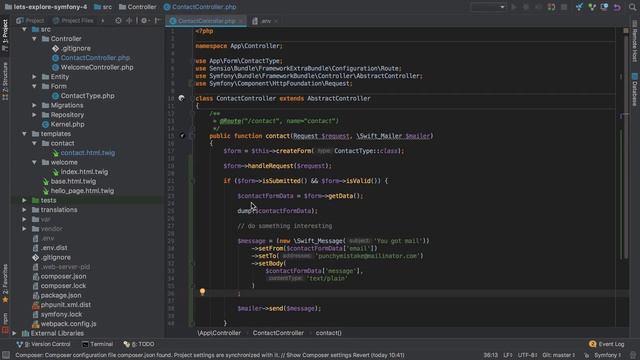
Task: Select composer.json in project tree
Action: [x=63, y=276]
